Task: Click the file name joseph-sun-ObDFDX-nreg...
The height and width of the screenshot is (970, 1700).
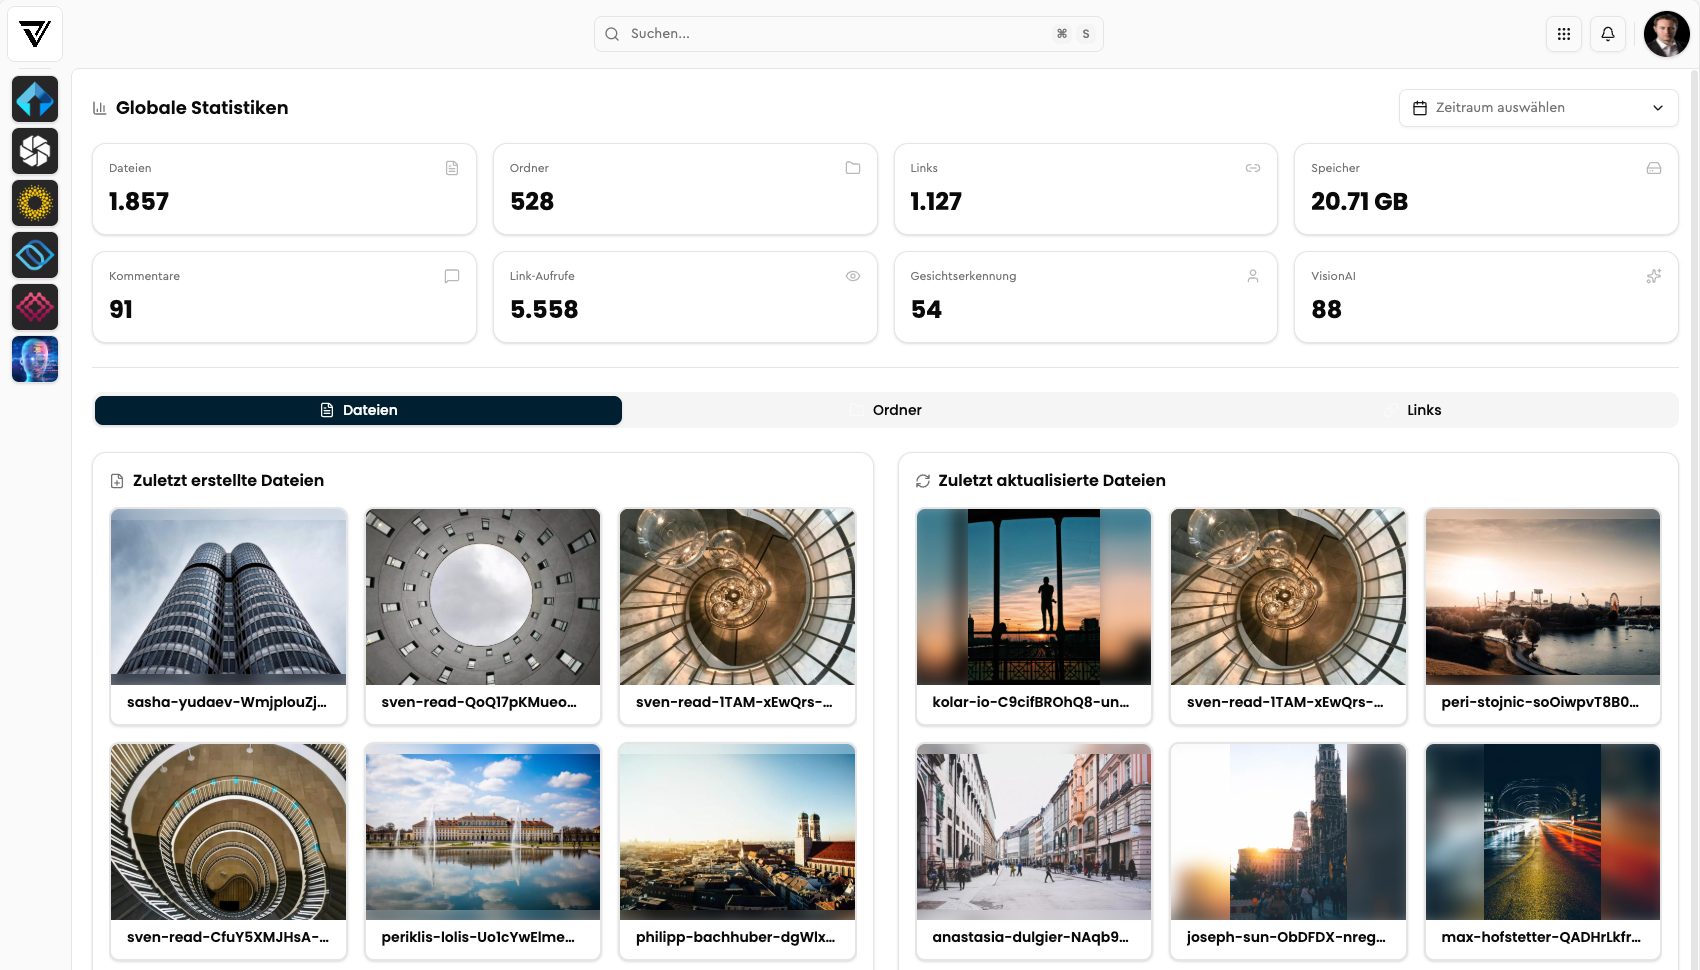Action: [x=1286, y=937]
